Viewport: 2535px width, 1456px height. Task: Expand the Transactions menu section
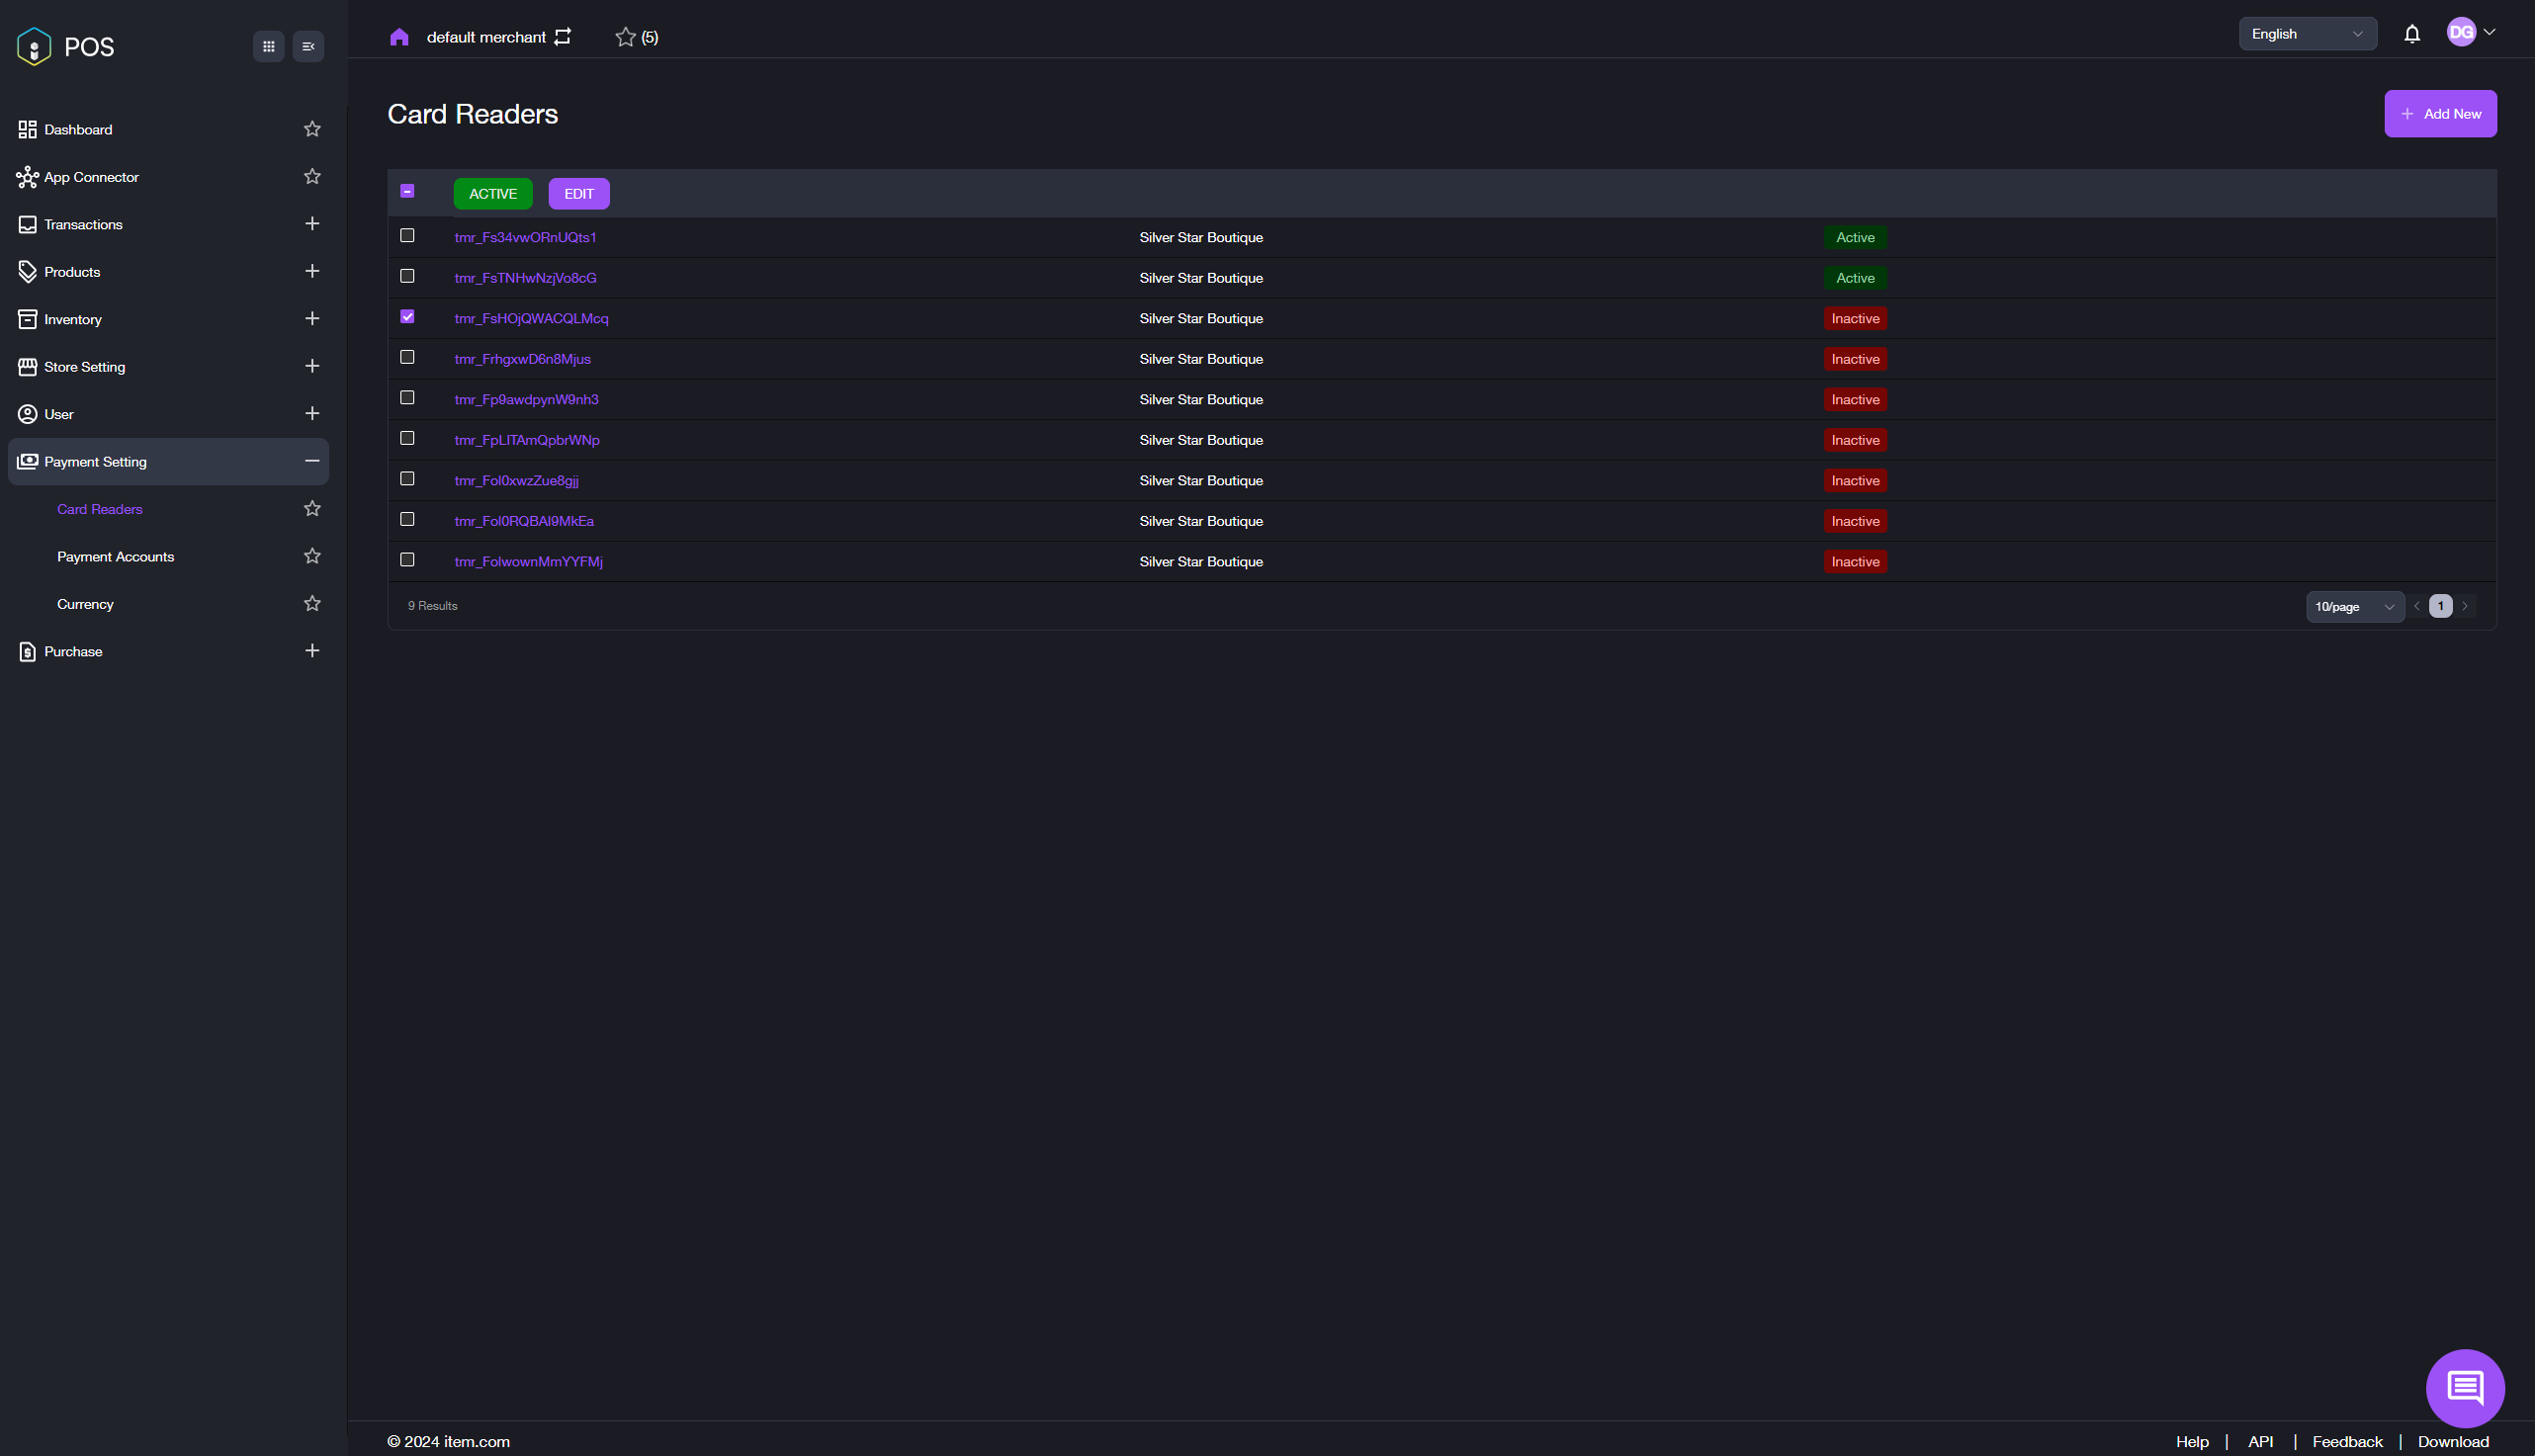tap(312, 224)
